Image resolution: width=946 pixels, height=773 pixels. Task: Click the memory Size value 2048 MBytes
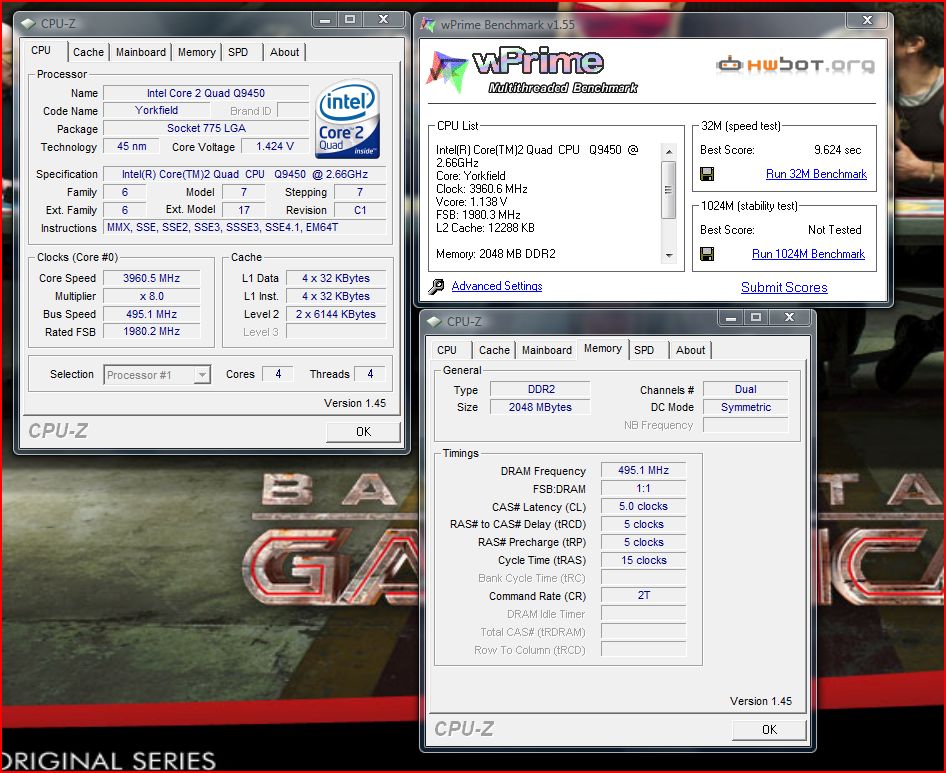point(540,407)
